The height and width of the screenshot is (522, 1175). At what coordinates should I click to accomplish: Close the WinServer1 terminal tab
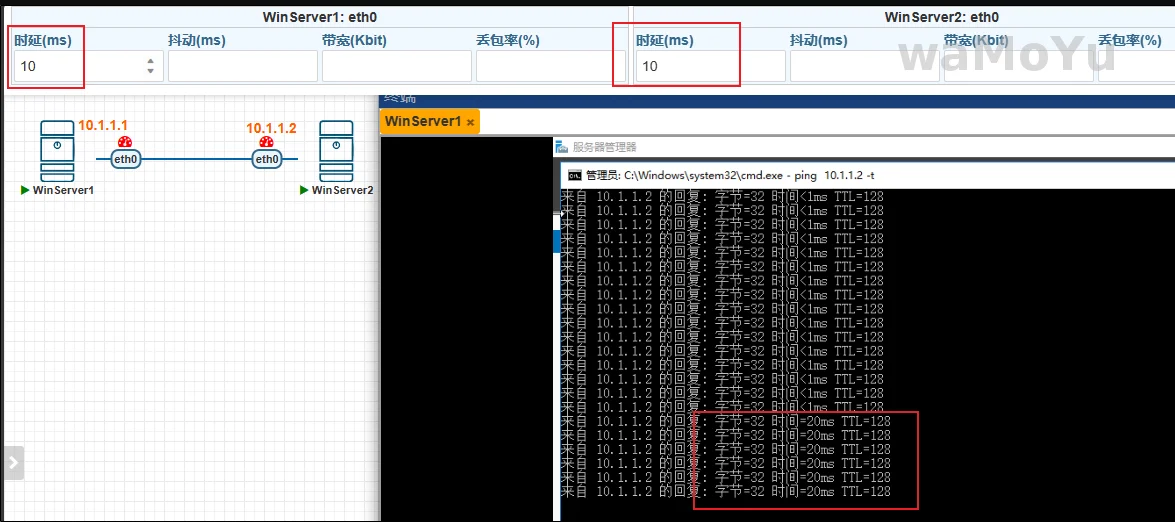pos(471,122)
